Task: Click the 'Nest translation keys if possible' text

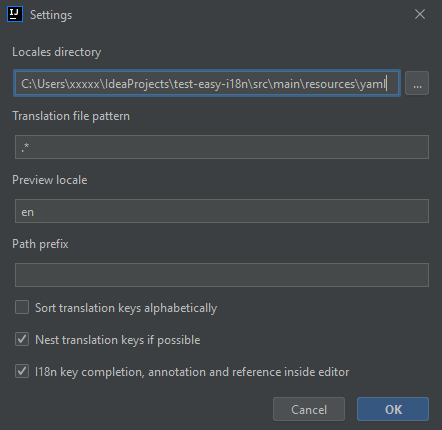Action: (118, 340)
